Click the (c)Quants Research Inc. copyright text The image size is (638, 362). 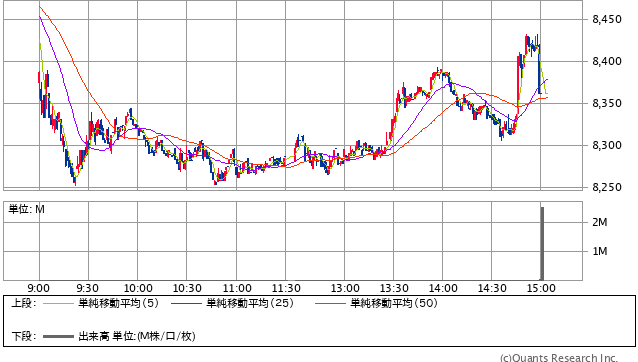[559, 358]
